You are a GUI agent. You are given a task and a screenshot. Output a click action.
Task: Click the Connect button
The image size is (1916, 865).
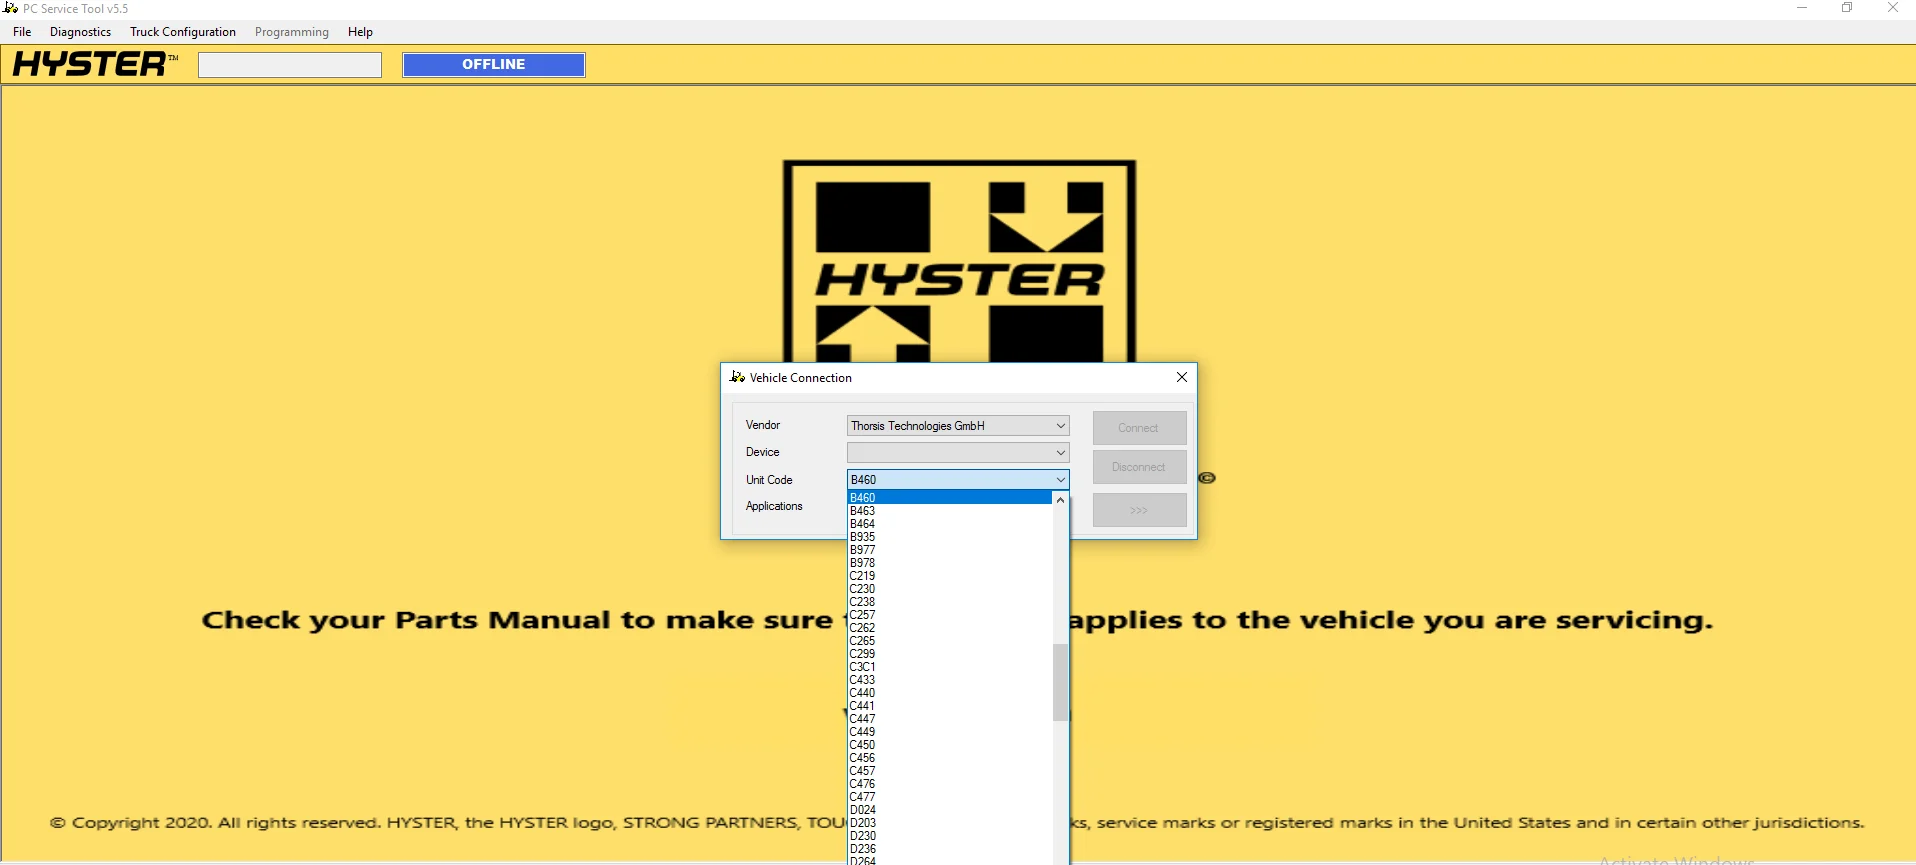1138,428
